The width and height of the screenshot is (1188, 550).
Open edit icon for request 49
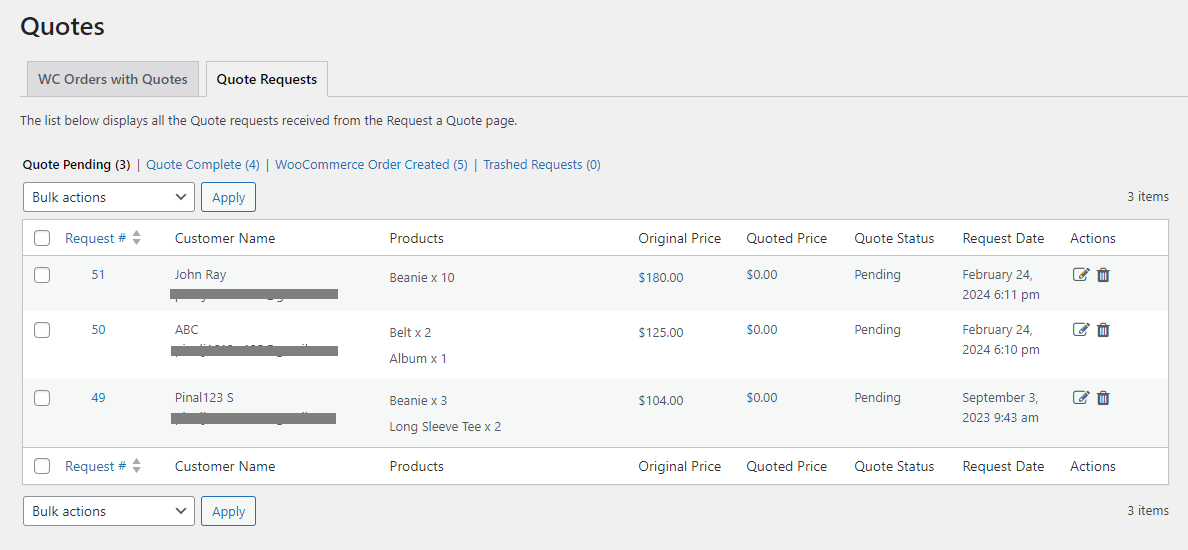tap(1080, 398)
